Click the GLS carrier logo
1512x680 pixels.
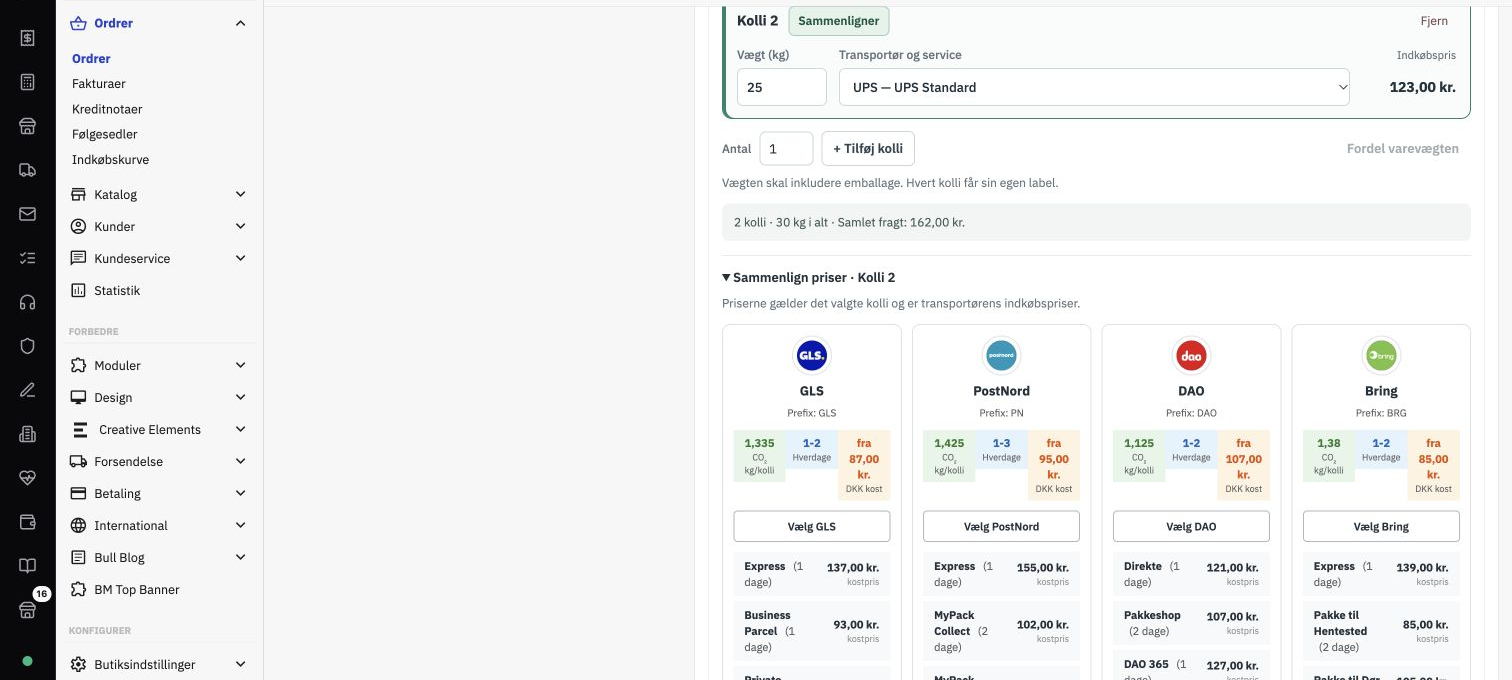[x=811, y=356]
